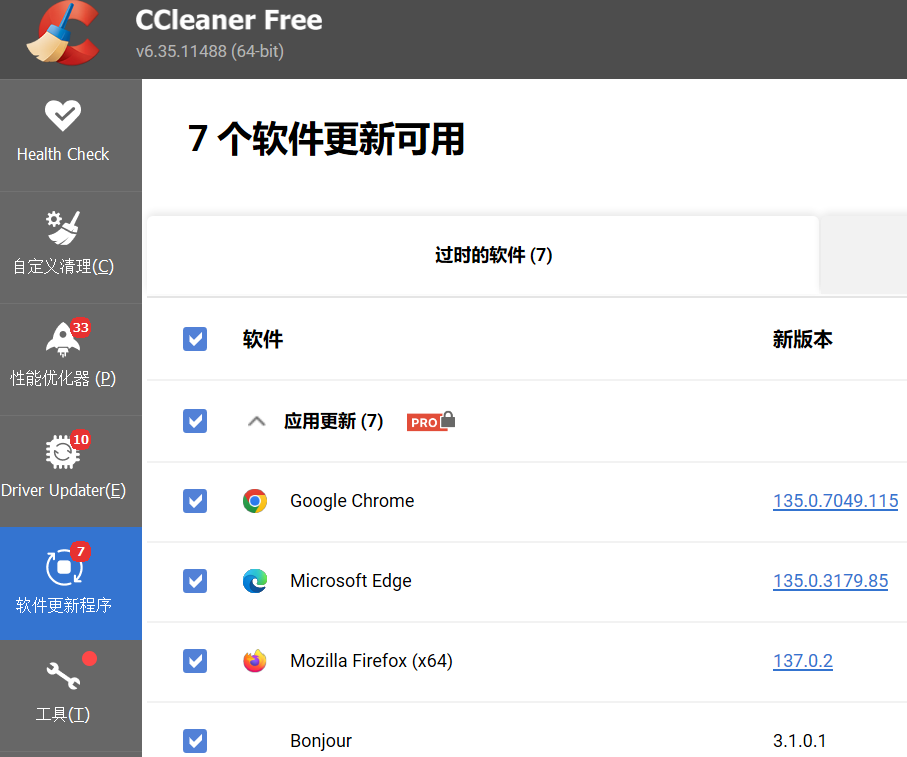Click the Google Chrome icon
The image size is (907, 757).
click(x=255, y=501)
